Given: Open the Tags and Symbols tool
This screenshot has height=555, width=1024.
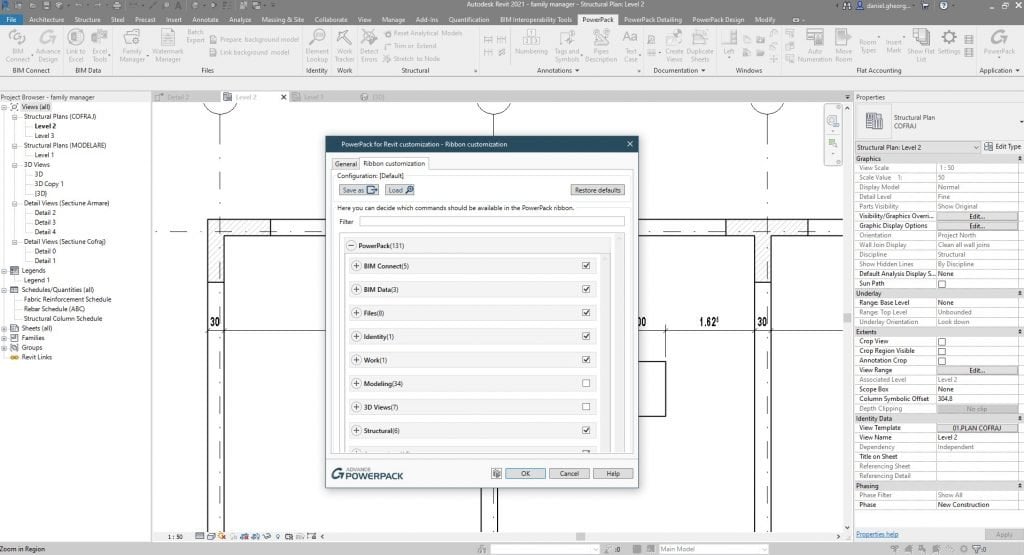Looking at the screenshot, I should click(x=566, y=44).
